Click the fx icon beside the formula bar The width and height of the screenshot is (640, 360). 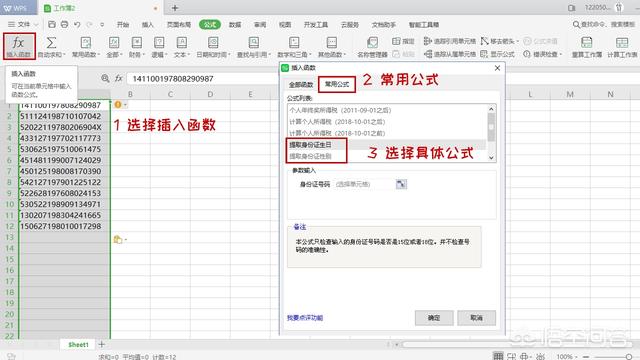(118, 78)
